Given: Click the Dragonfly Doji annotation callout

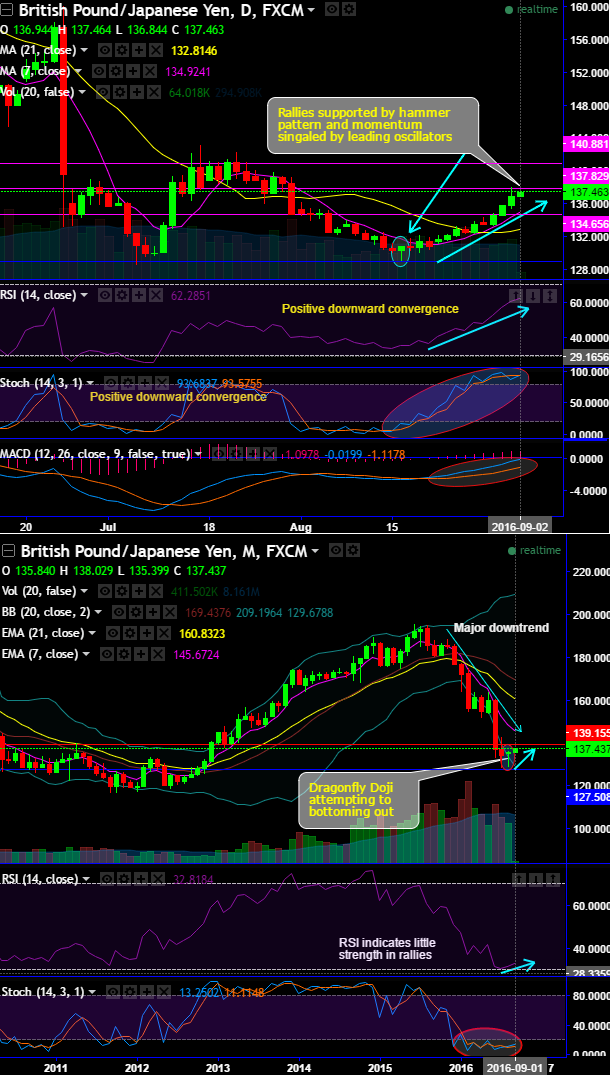Looking at the screenshot, I should point(358,800).
